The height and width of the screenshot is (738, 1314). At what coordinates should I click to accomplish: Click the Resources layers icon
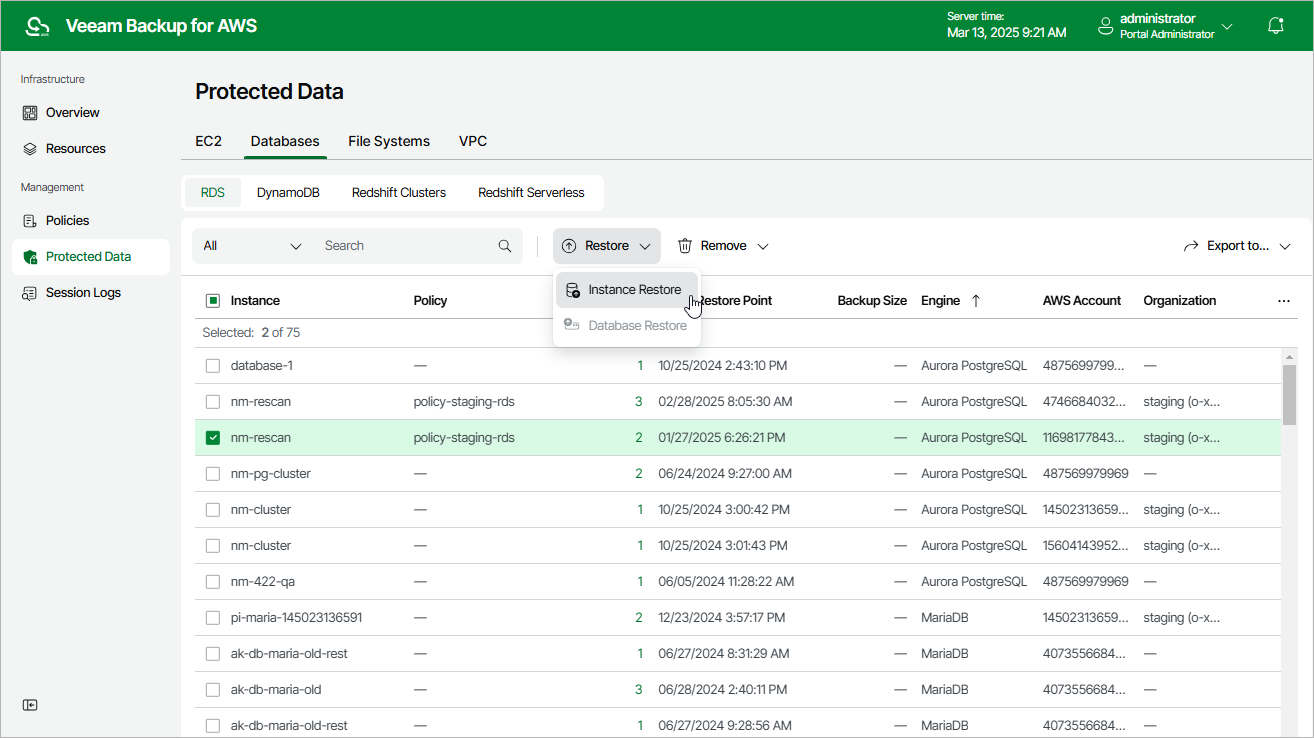pos(30,149)
